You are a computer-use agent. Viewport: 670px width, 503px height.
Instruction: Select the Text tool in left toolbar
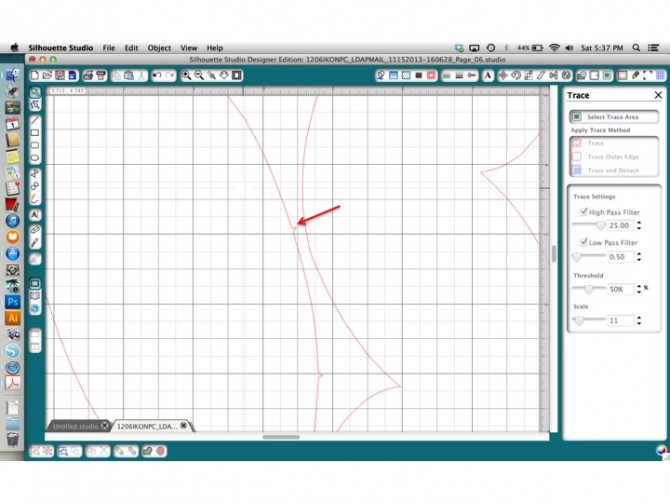(35, 215)
